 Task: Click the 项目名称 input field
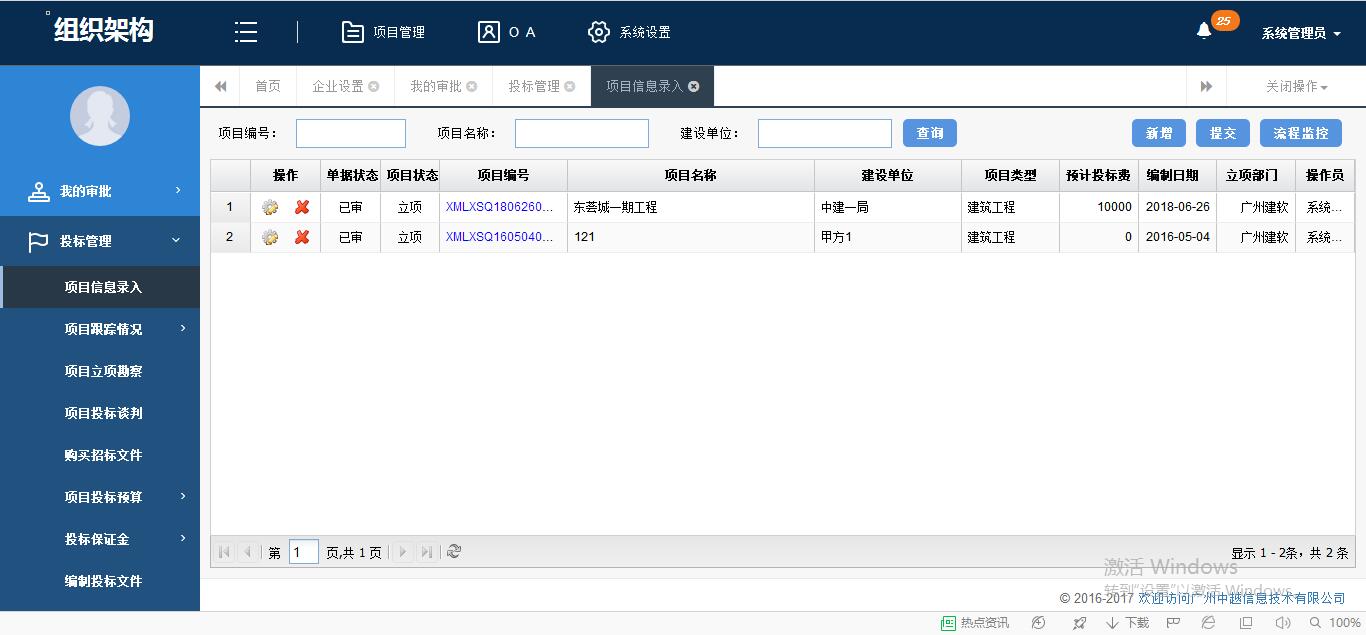tap(581, 133)
